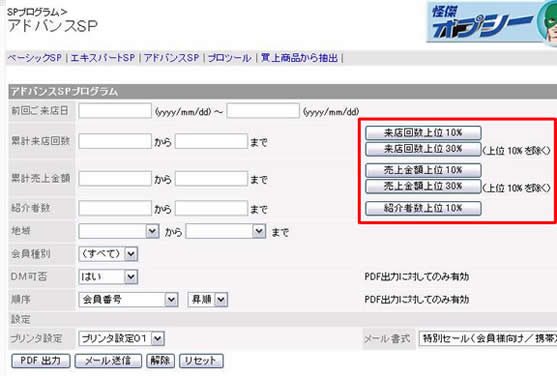Click the 来店回数上位10% button
This screenshot has height=376, width=557.
[423, 133]
